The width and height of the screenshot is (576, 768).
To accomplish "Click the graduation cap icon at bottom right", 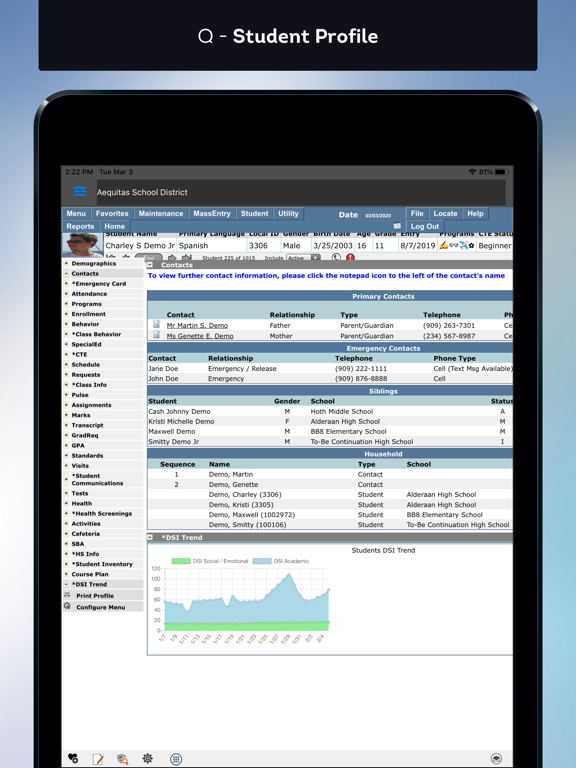I will coord(496,759).
